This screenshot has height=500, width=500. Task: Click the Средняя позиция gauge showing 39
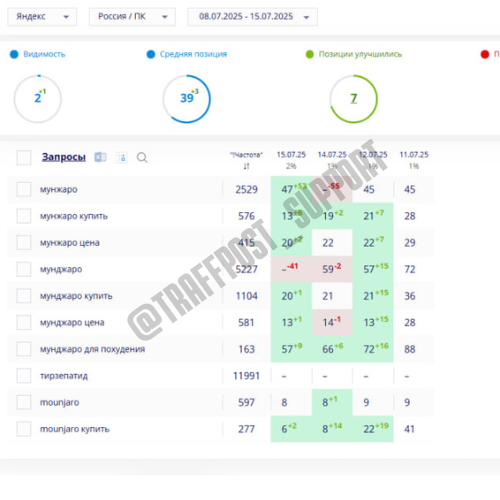pos(187,99)
